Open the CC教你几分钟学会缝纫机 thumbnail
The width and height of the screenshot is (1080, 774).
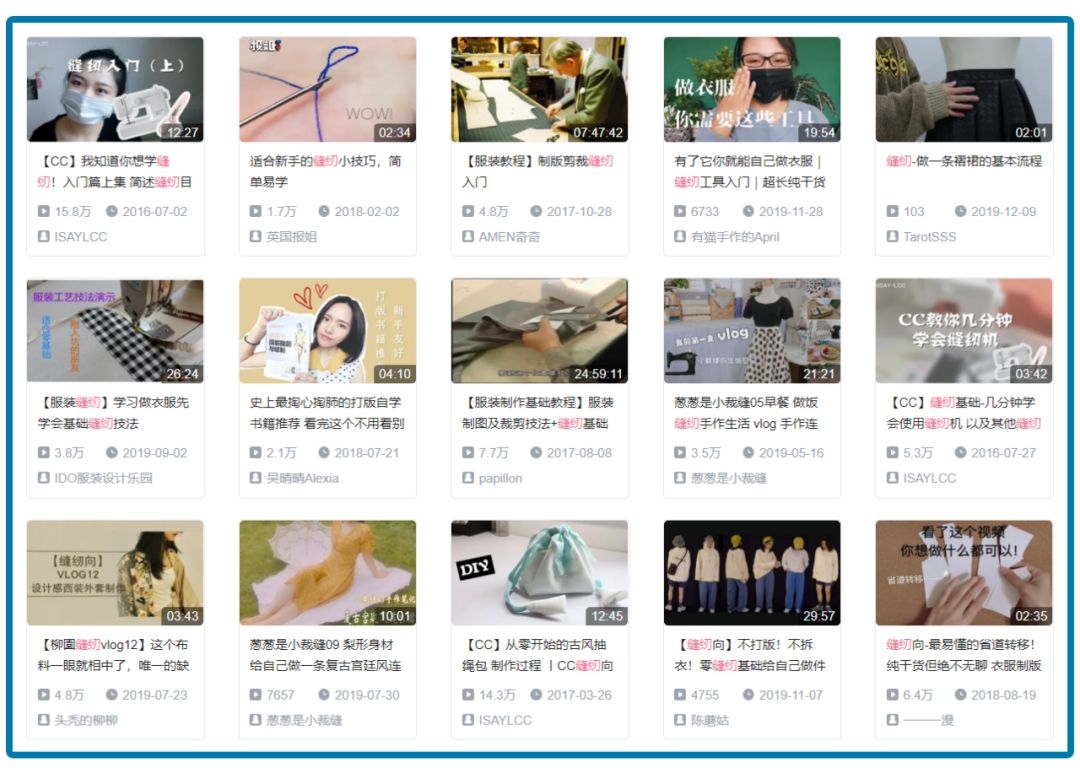coord(964,331)
